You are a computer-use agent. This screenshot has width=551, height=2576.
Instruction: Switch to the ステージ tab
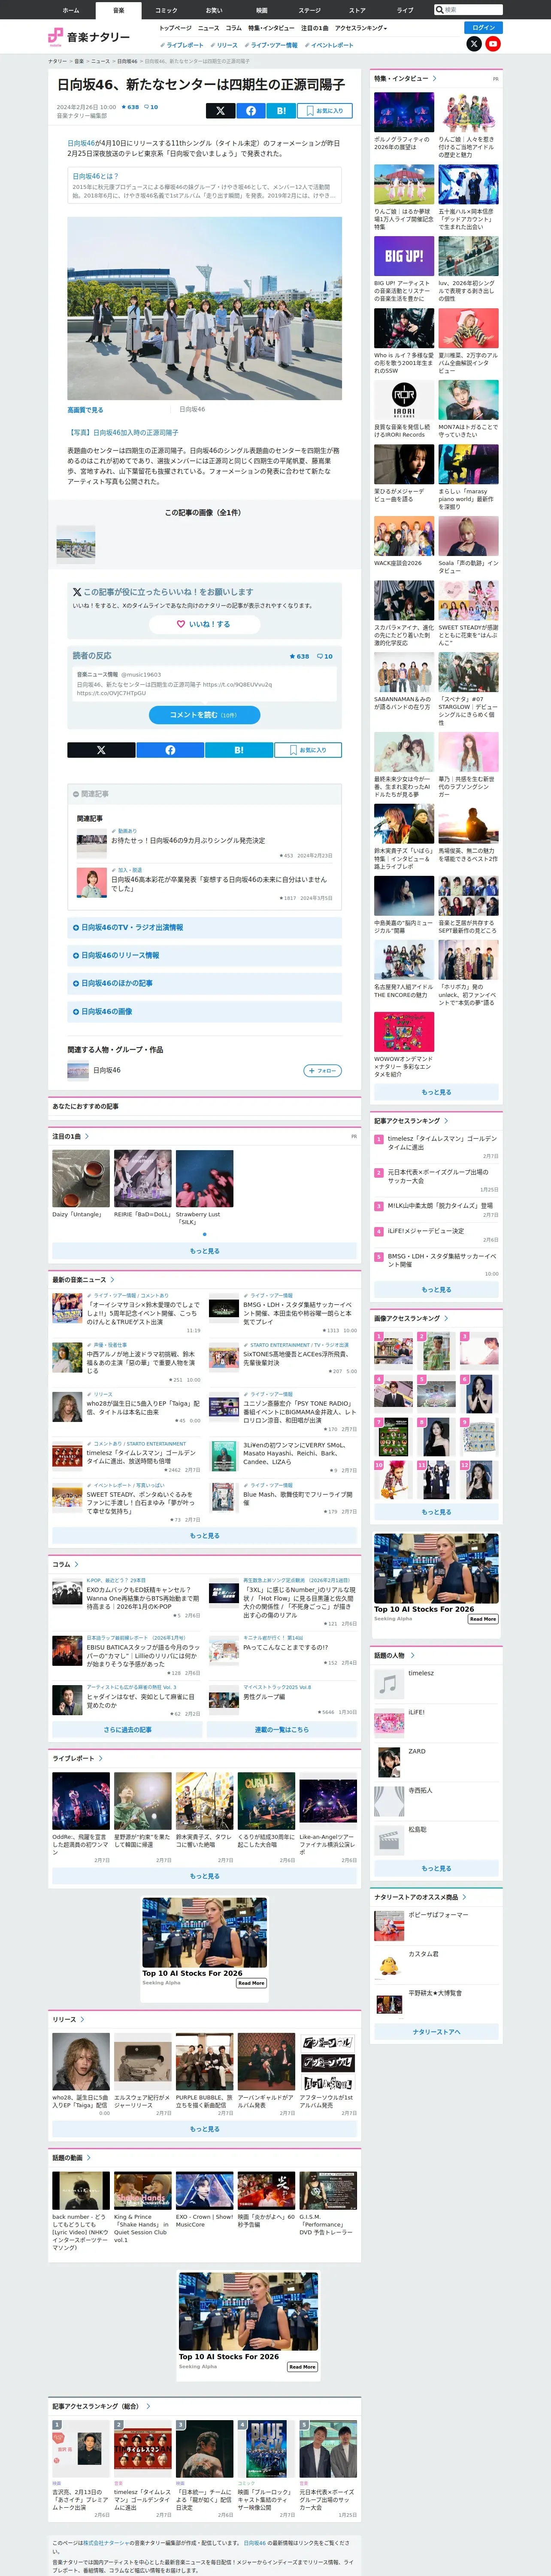coord(310,10)
